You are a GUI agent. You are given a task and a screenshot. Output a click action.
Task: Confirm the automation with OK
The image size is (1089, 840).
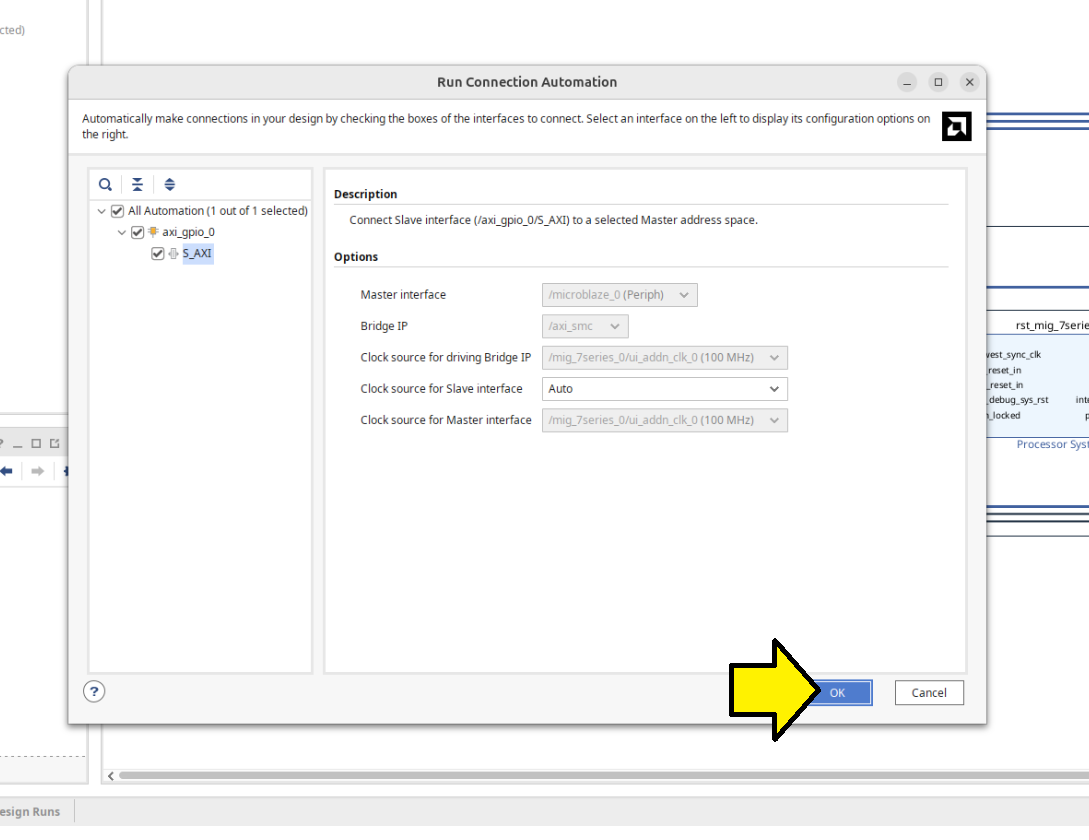point(837,693)
